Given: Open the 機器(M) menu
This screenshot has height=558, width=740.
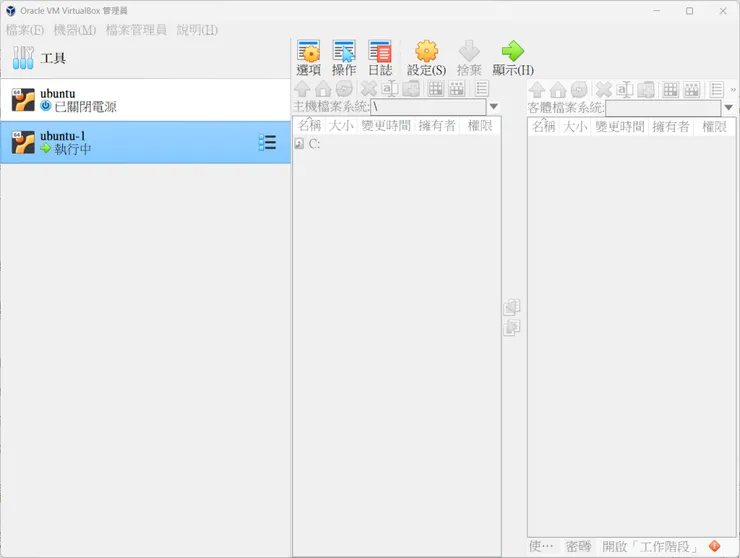Looking at the screenshot, I should (75, 30).
